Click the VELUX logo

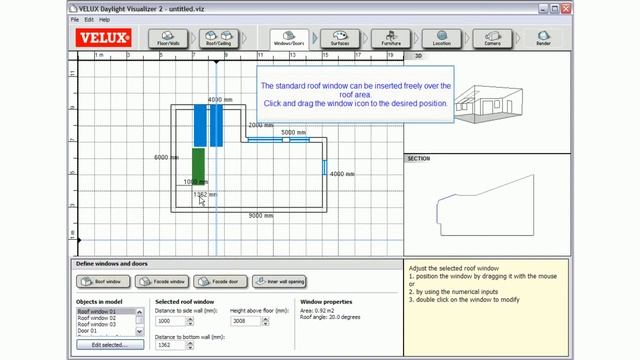(103, 38)
